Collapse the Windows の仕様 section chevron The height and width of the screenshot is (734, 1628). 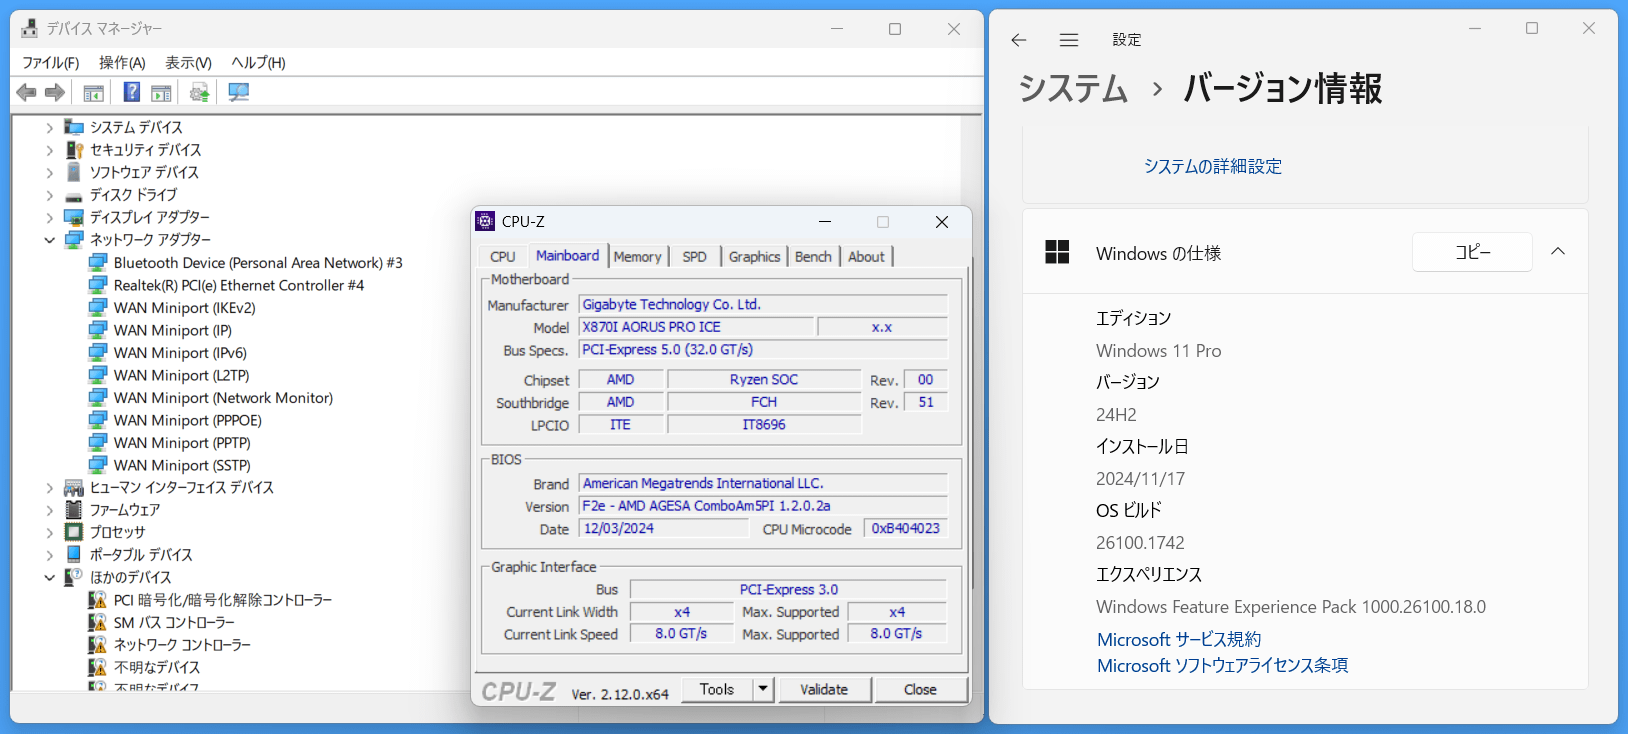1558,252
